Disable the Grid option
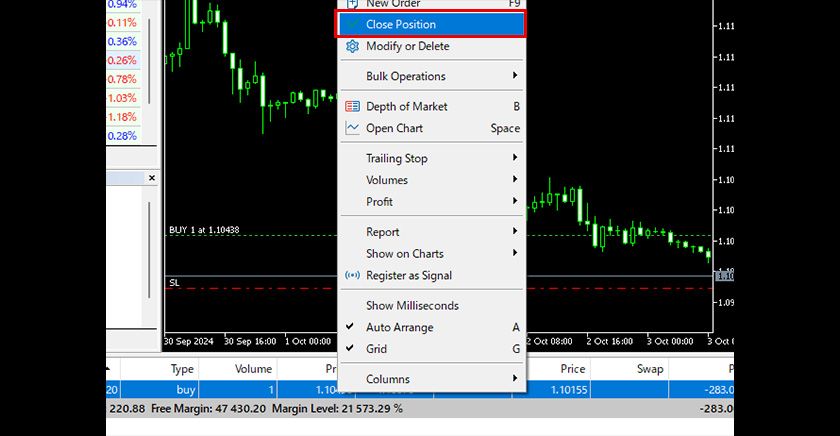The height and width of the screenshot is (436, 840). [x=350, y=349]
